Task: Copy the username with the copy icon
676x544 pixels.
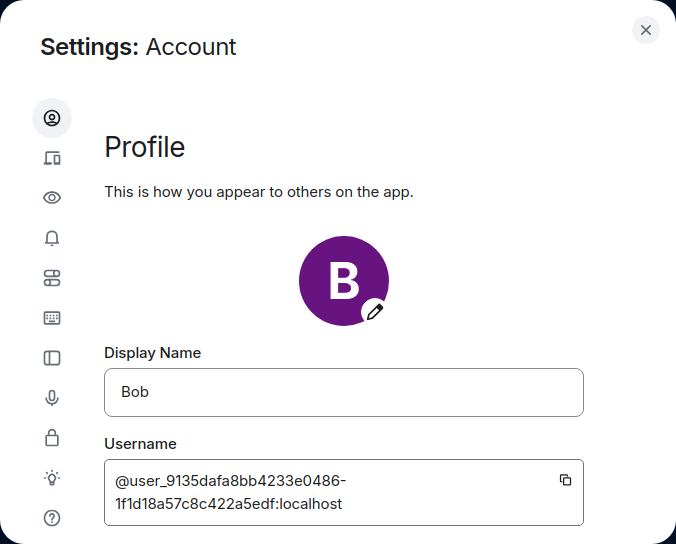Action: [x=565, y=480]
